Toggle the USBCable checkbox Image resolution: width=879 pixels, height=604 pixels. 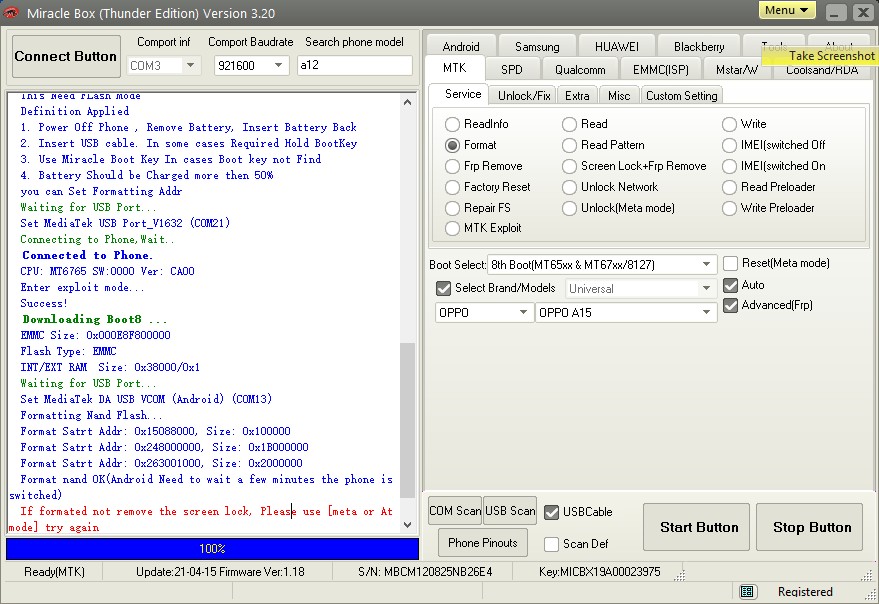[552, 512]
